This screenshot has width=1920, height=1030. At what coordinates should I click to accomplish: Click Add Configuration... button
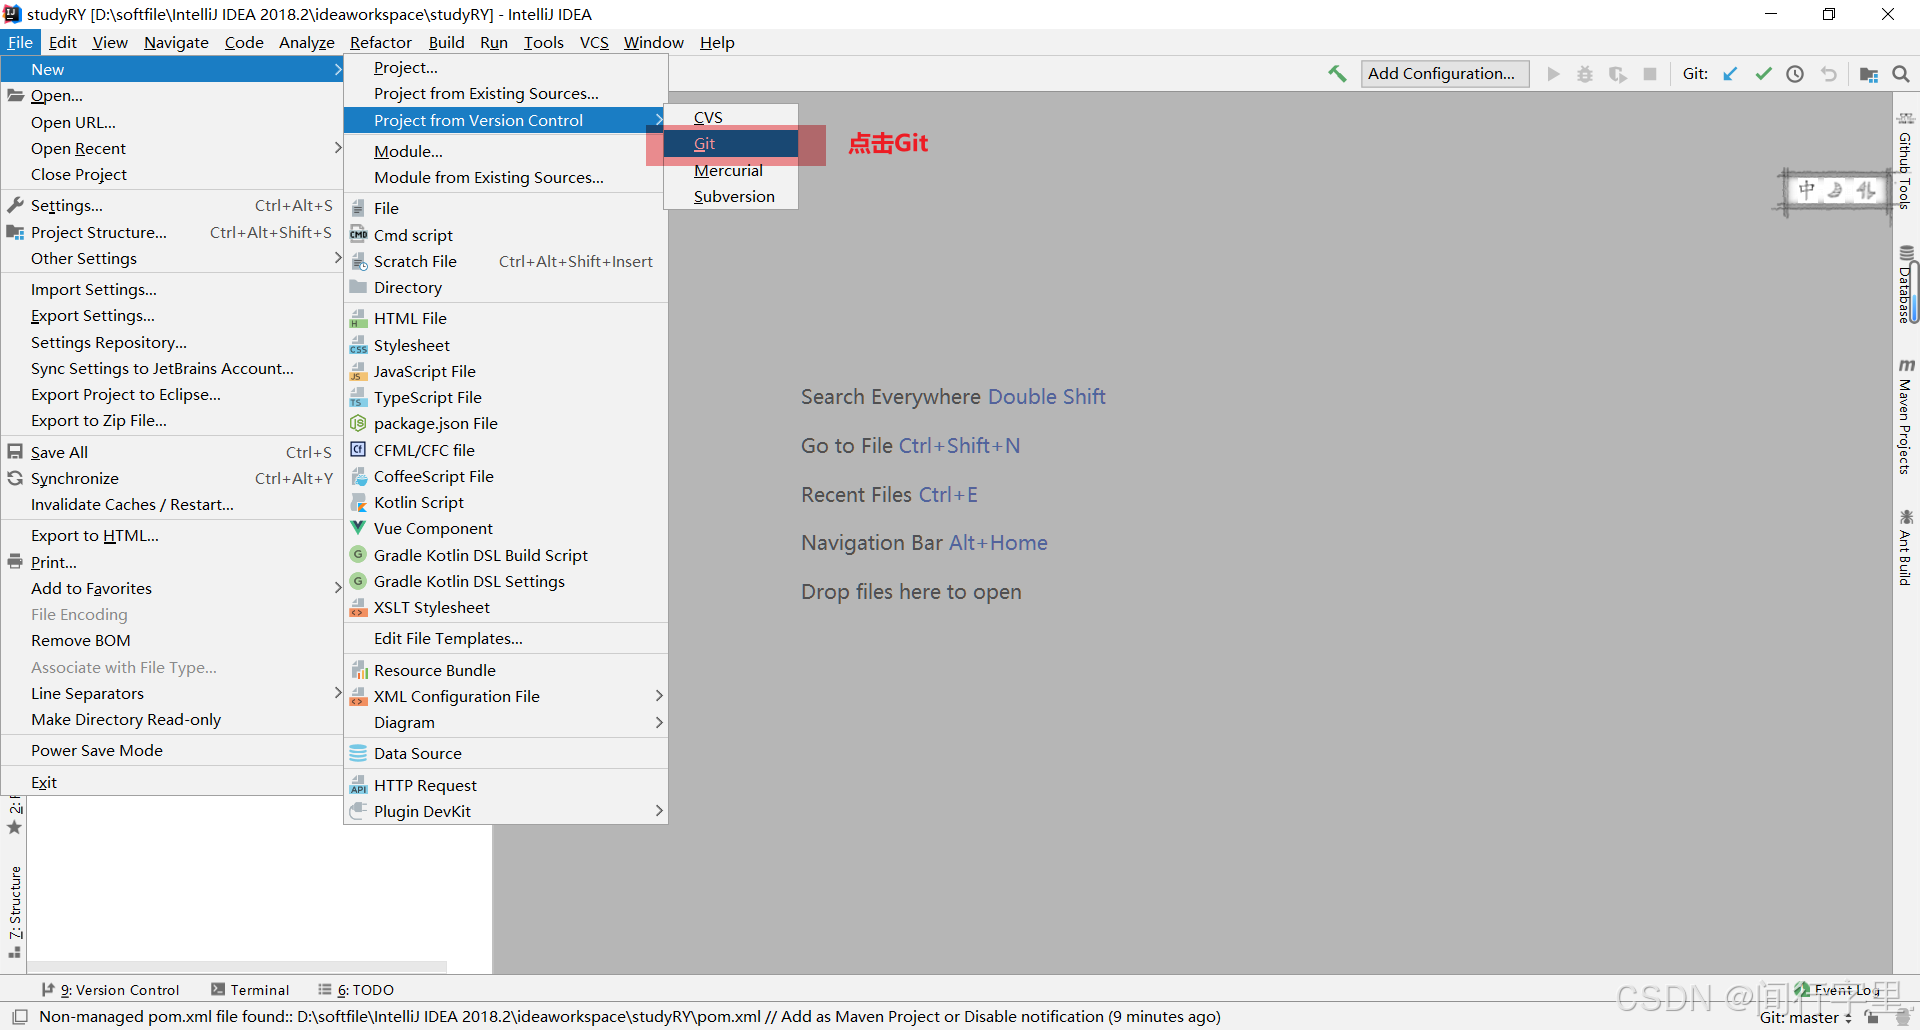tap(1444, 74)
